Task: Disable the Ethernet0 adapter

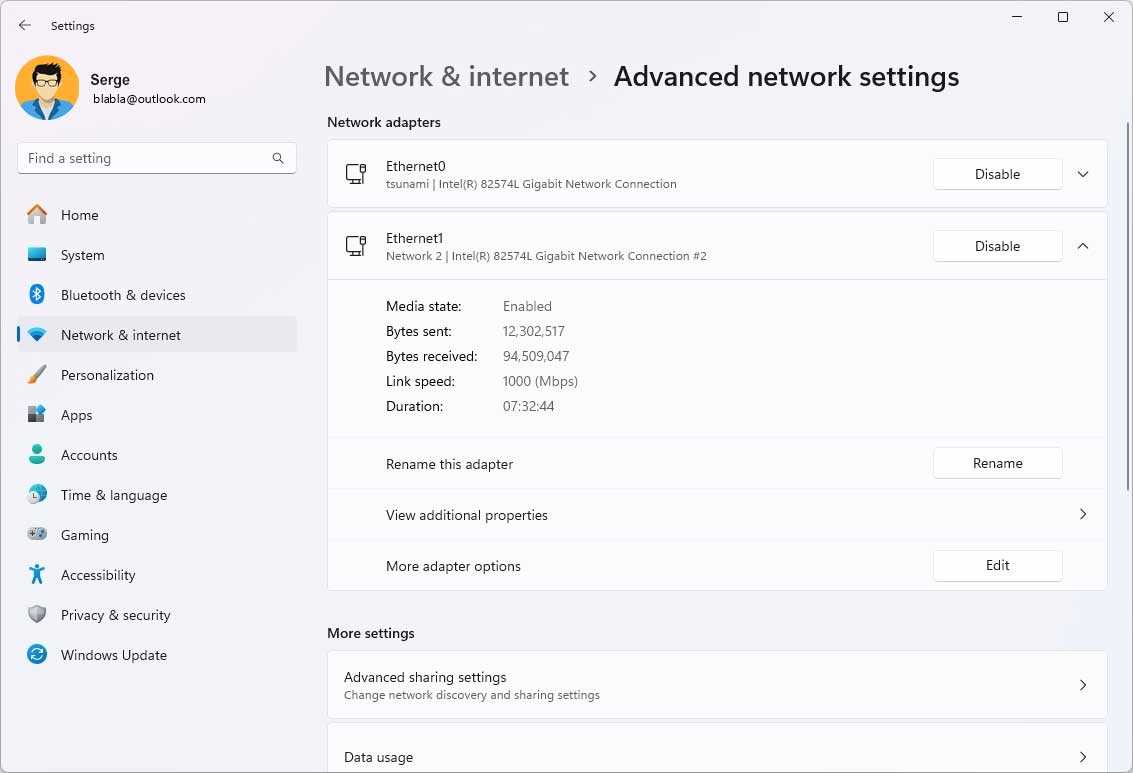Action: click(997, 174)
